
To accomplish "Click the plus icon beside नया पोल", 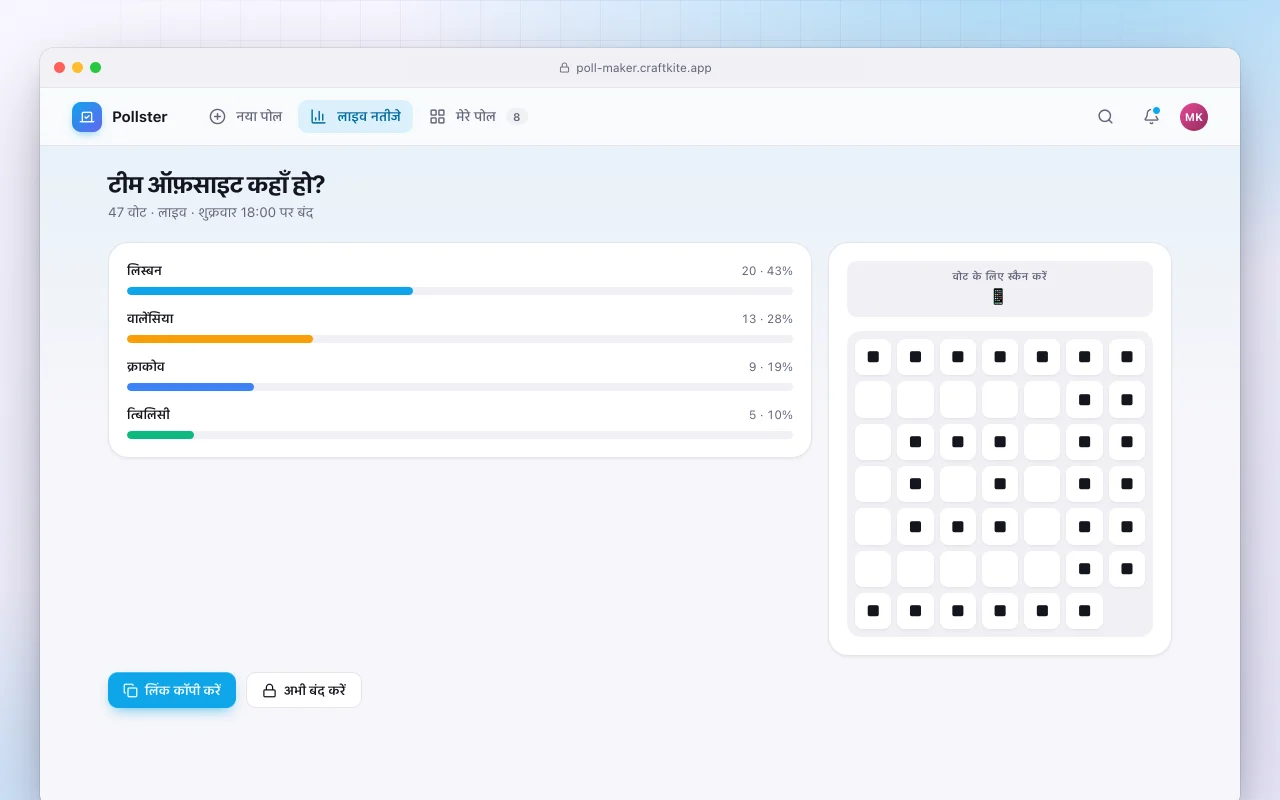I will tap(217, 117).
